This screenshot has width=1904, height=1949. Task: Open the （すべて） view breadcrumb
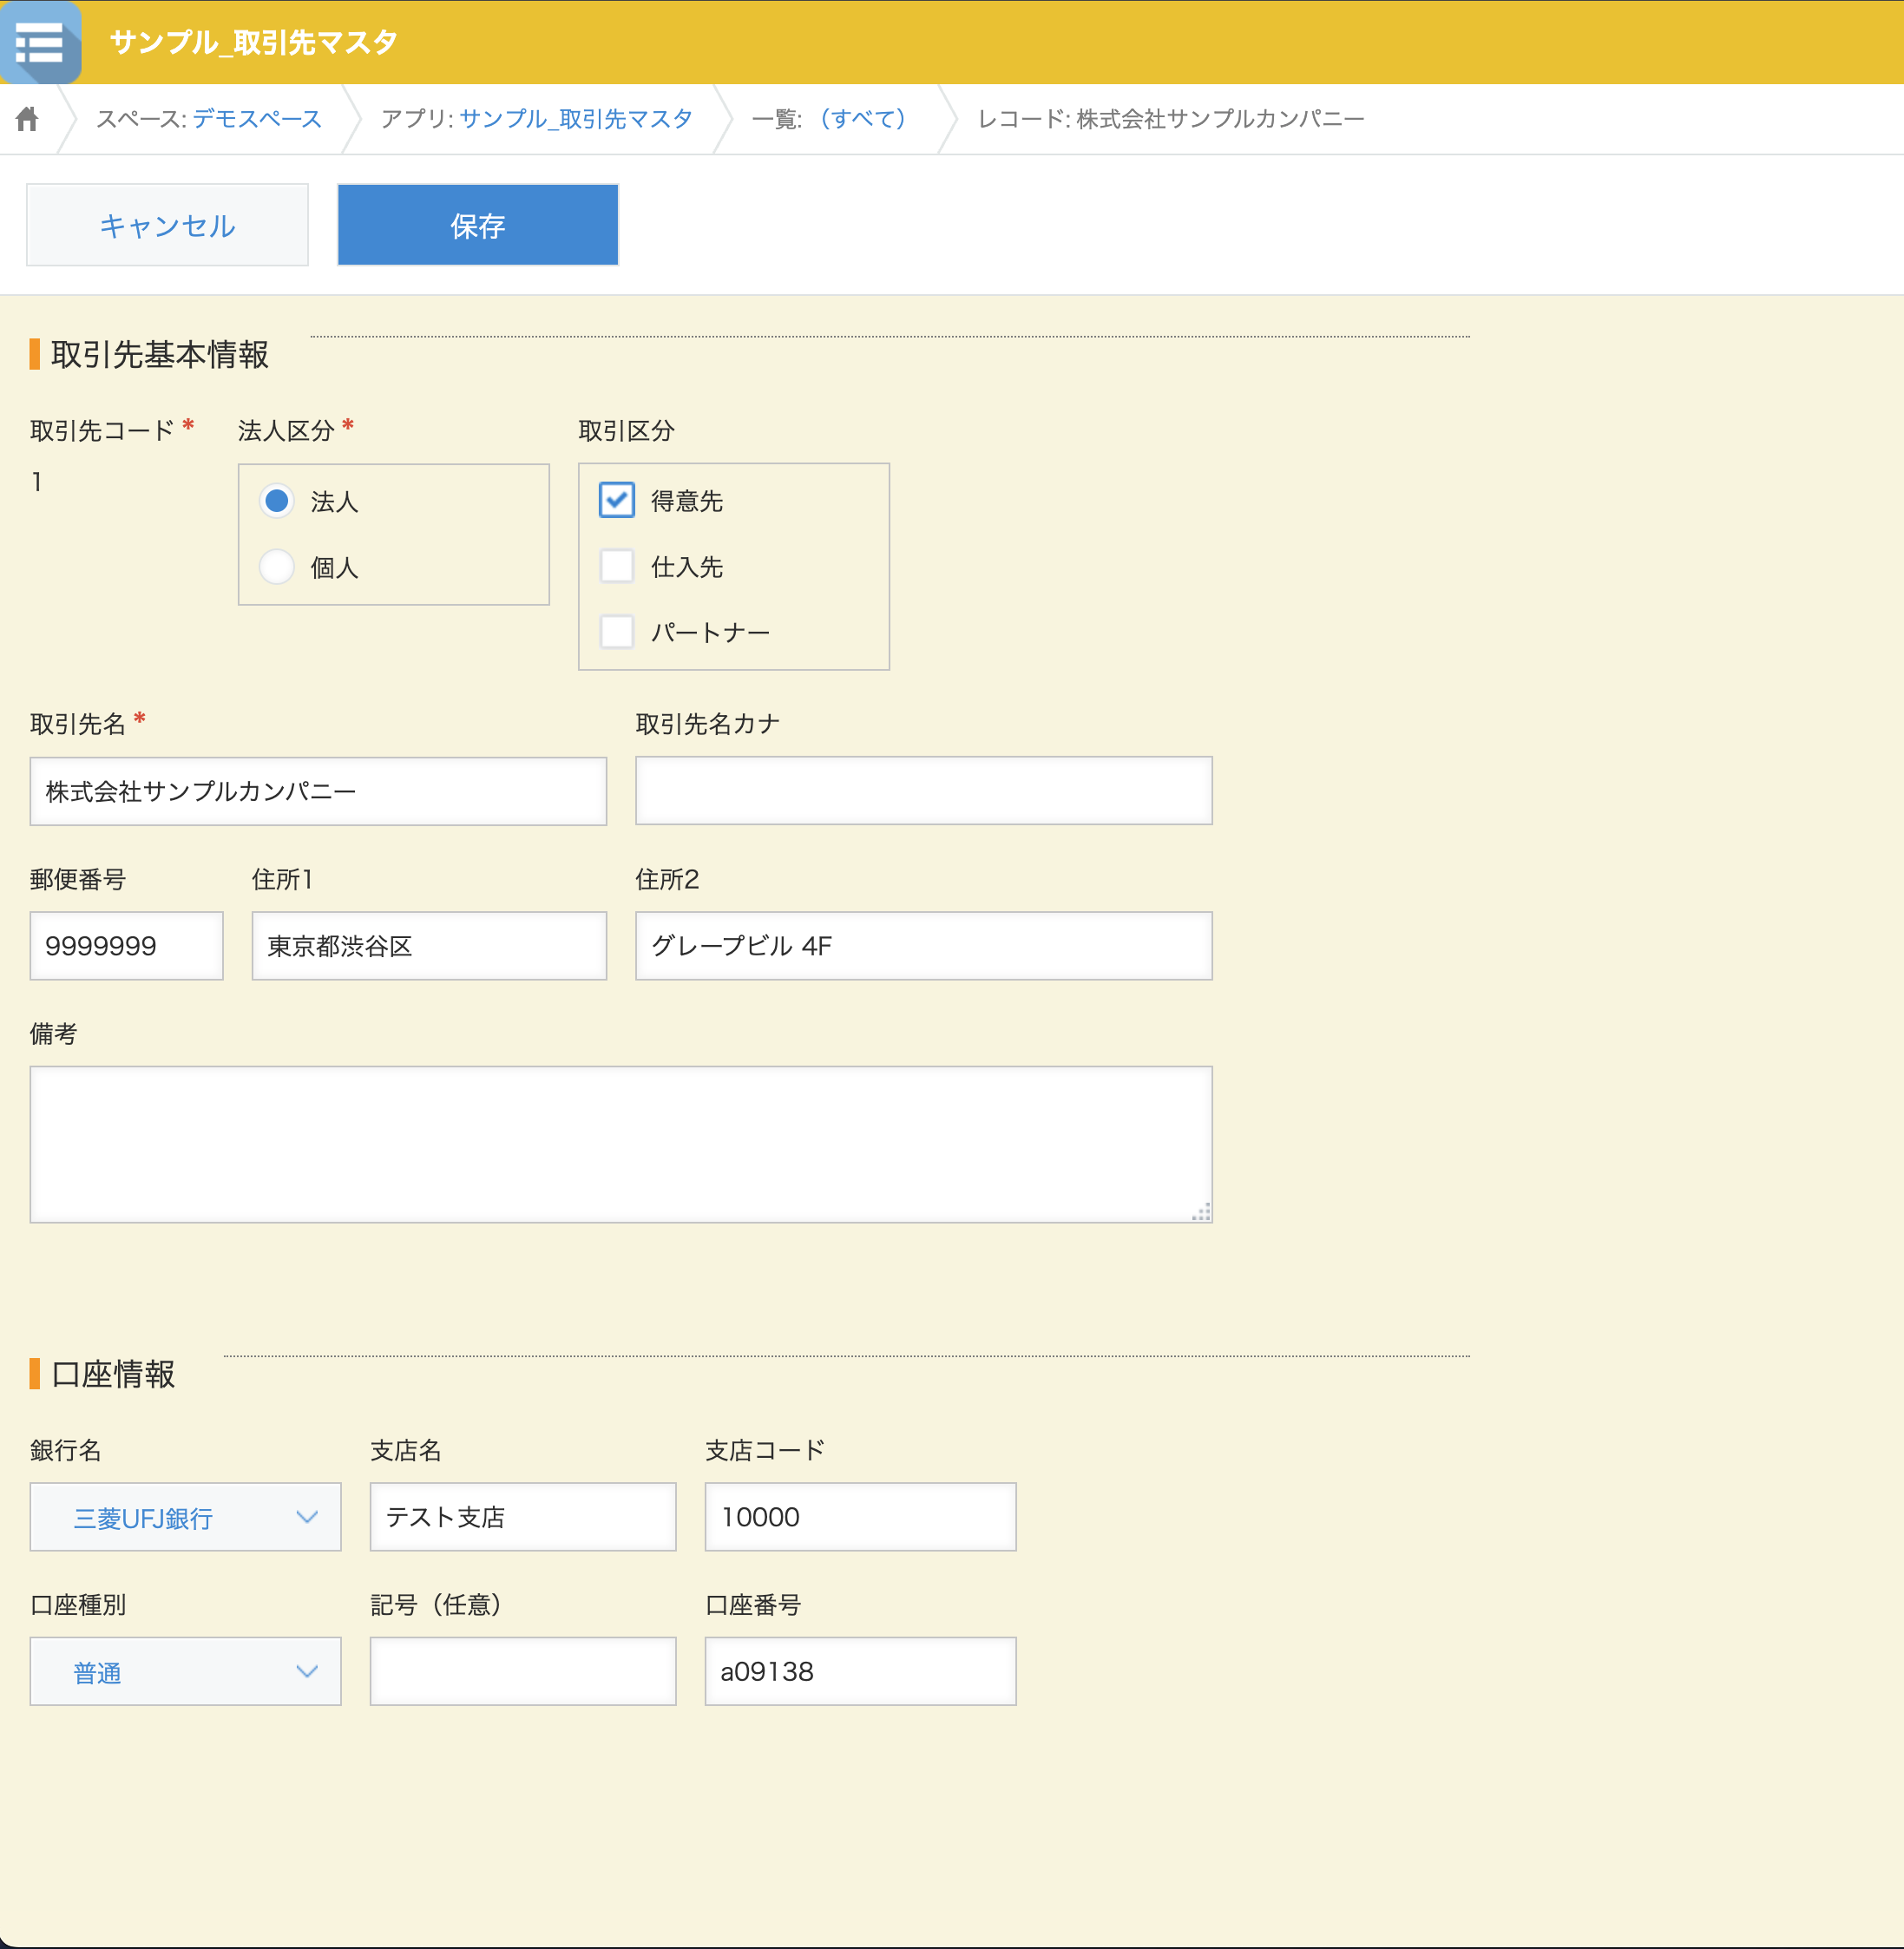pyautogui.click(x=861, y=119)
